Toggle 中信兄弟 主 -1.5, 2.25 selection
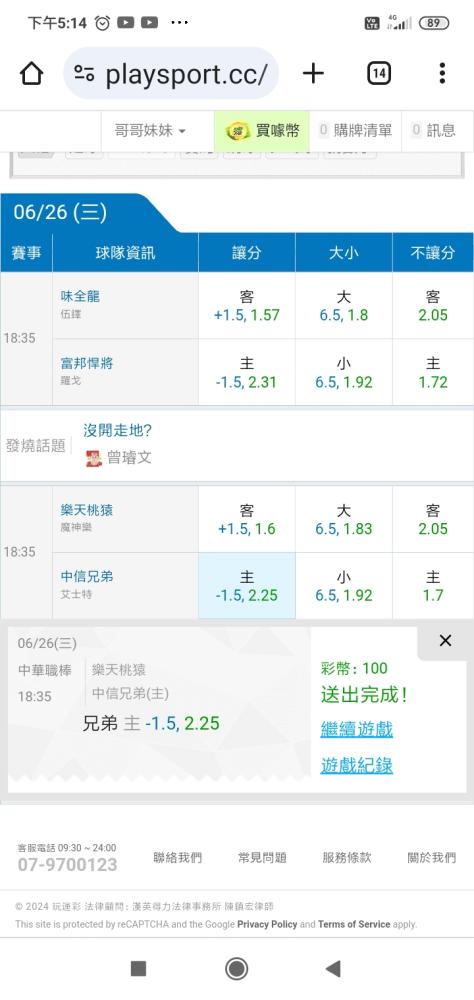The image size is (474, 1000). pyautogui.click(x=247, y=585)
